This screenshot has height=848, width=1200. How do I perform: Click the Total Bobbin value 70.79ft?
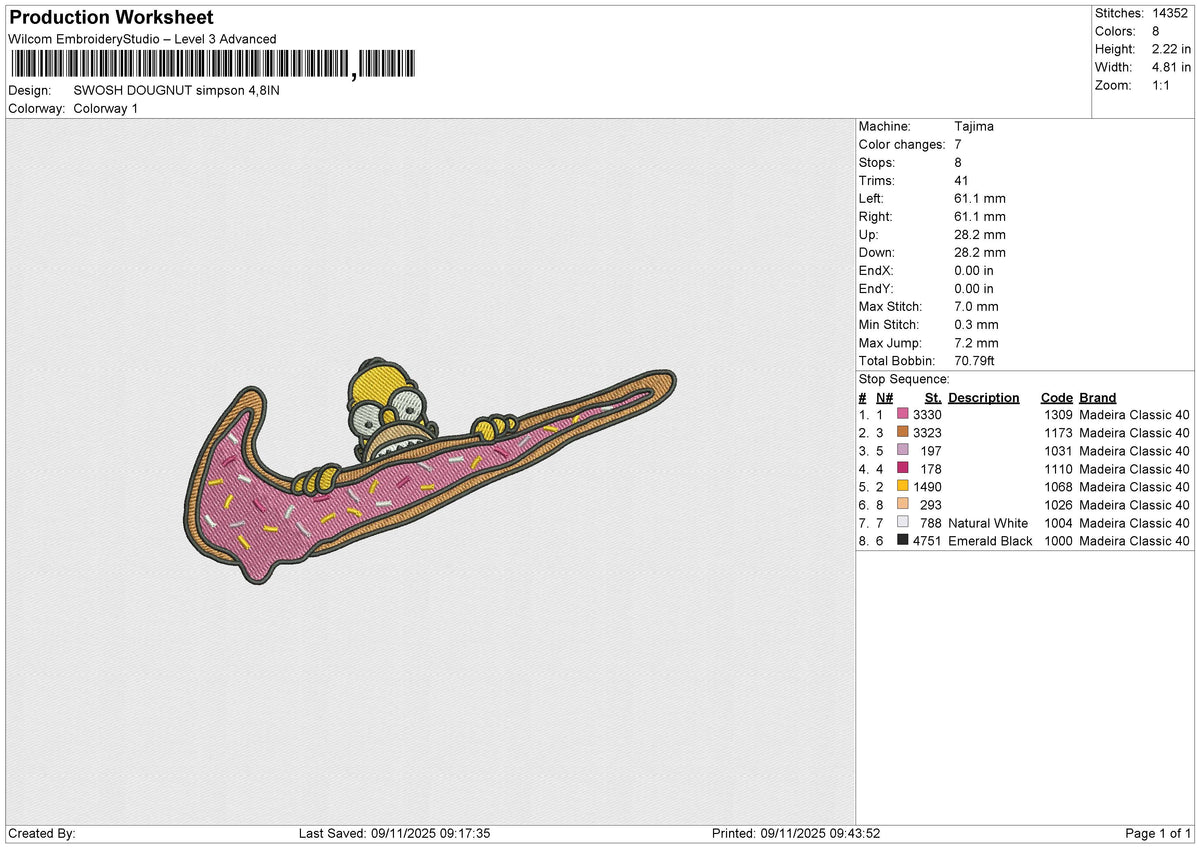pyautogui.click(x=975, y=361)
